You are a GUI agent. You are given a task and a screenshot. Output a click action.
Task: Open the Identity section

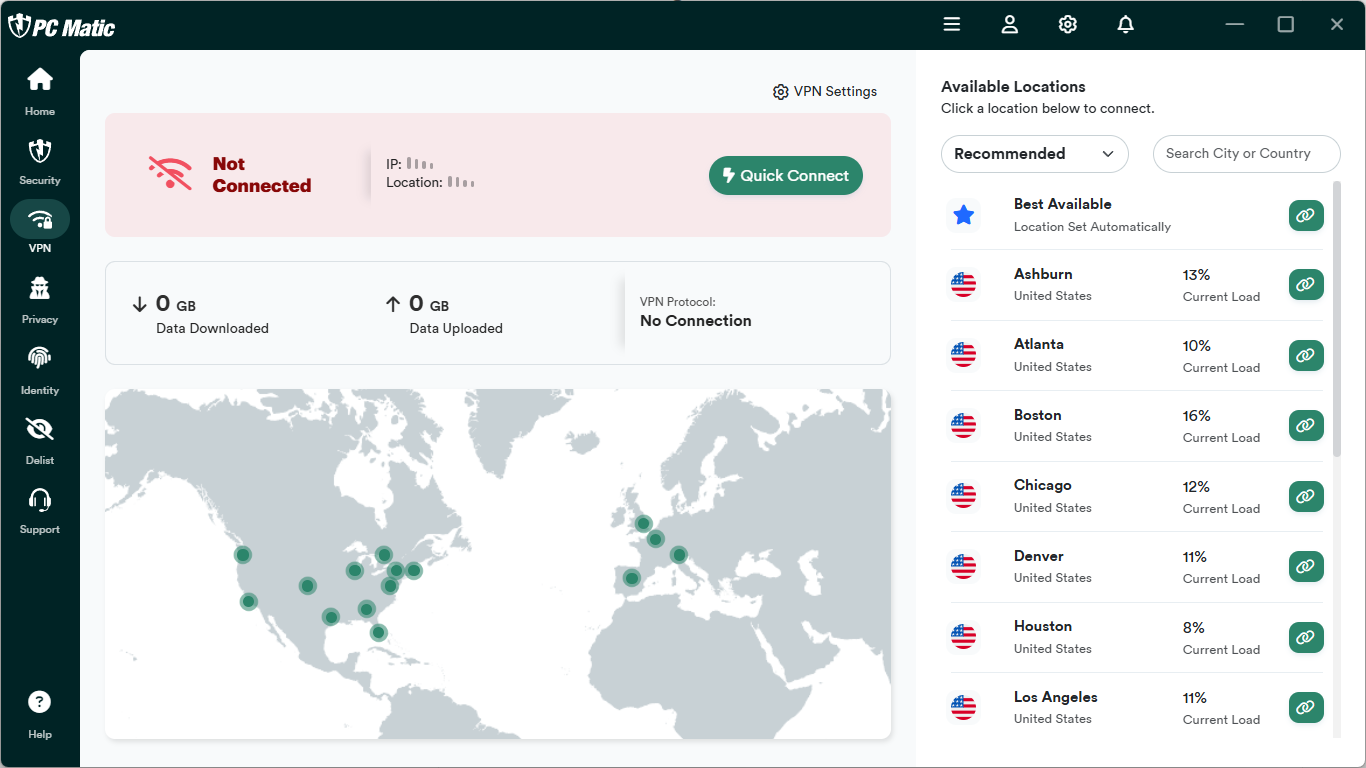40,370
